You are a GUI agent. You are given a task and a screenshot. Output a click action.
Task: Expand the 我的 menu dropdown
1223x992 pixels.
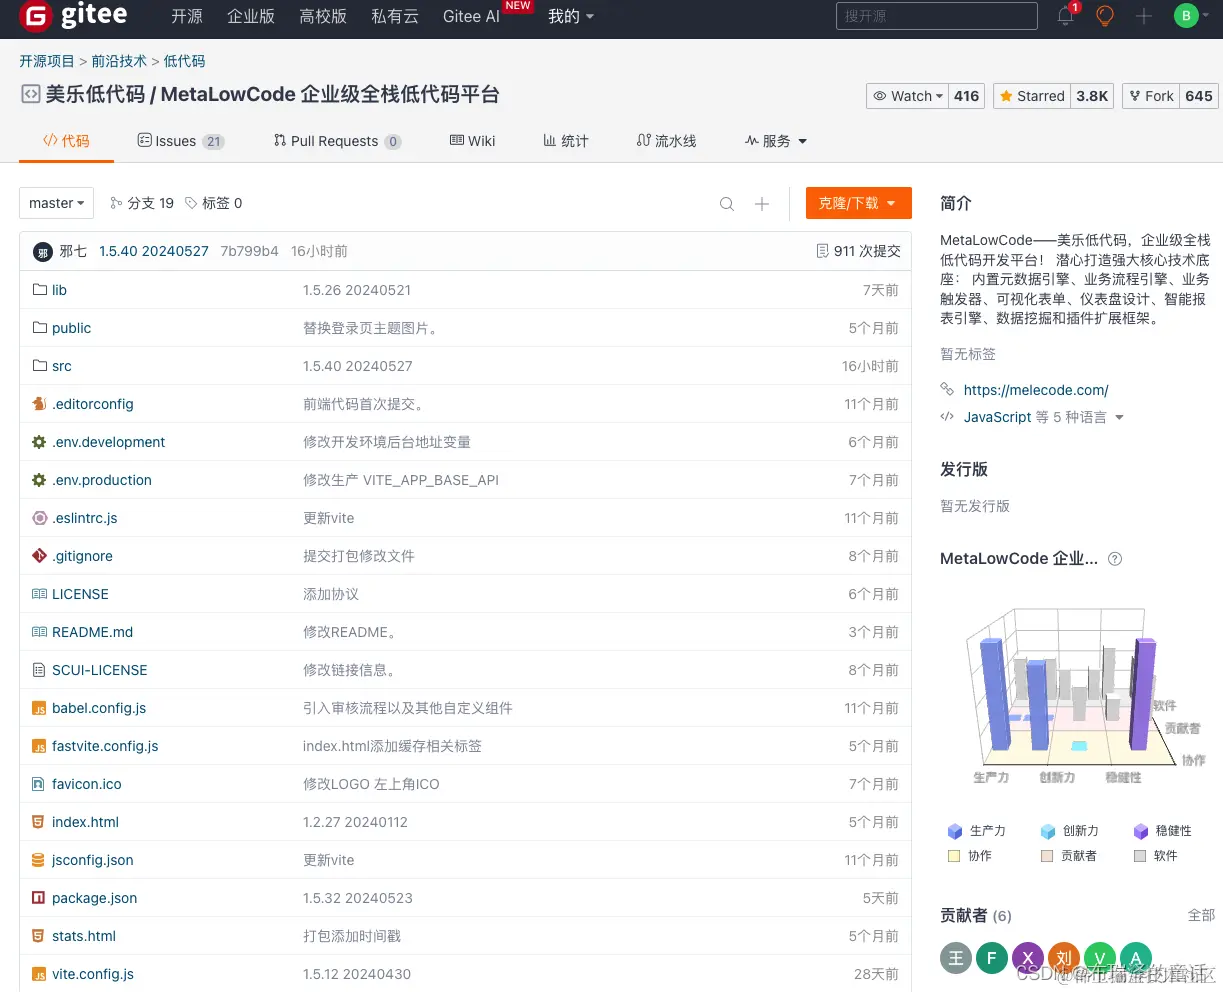click(x=570, y=17)
